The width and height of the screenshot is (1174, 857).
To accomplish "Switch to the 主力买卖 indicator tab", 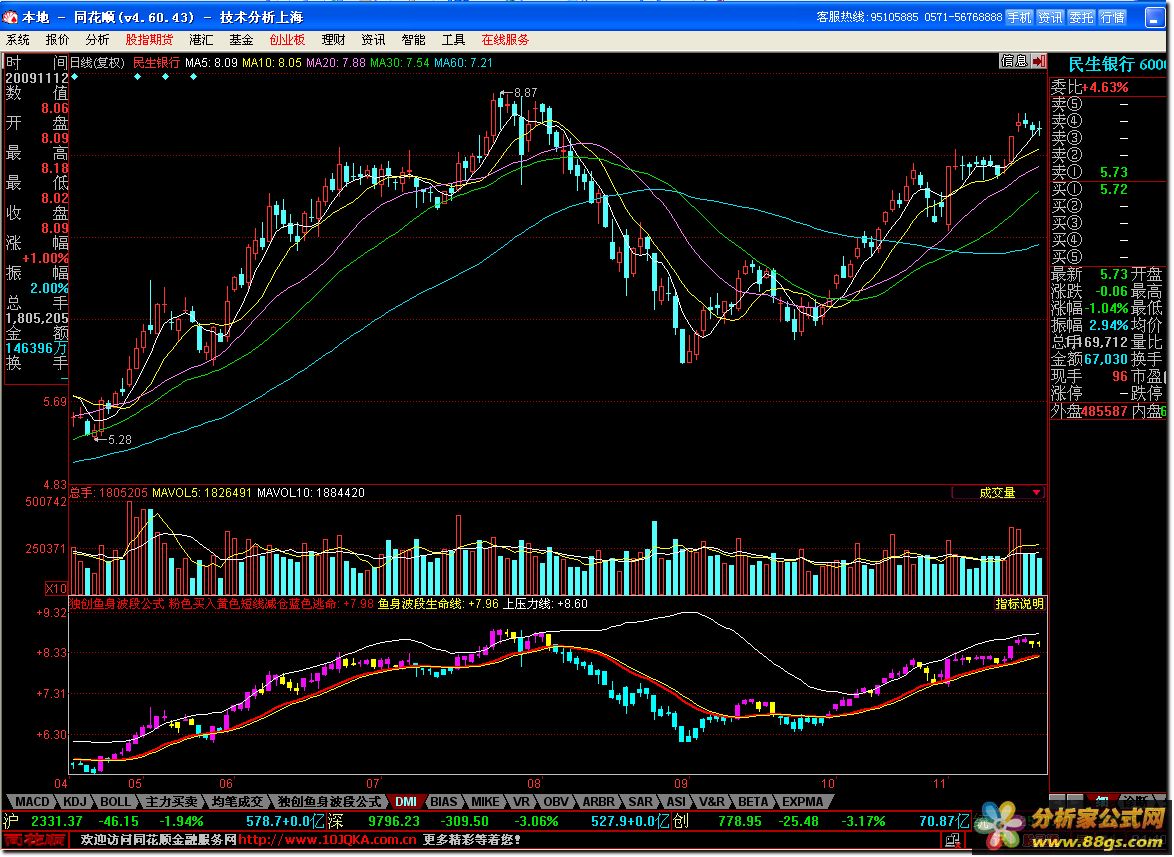I will point(171,802).
